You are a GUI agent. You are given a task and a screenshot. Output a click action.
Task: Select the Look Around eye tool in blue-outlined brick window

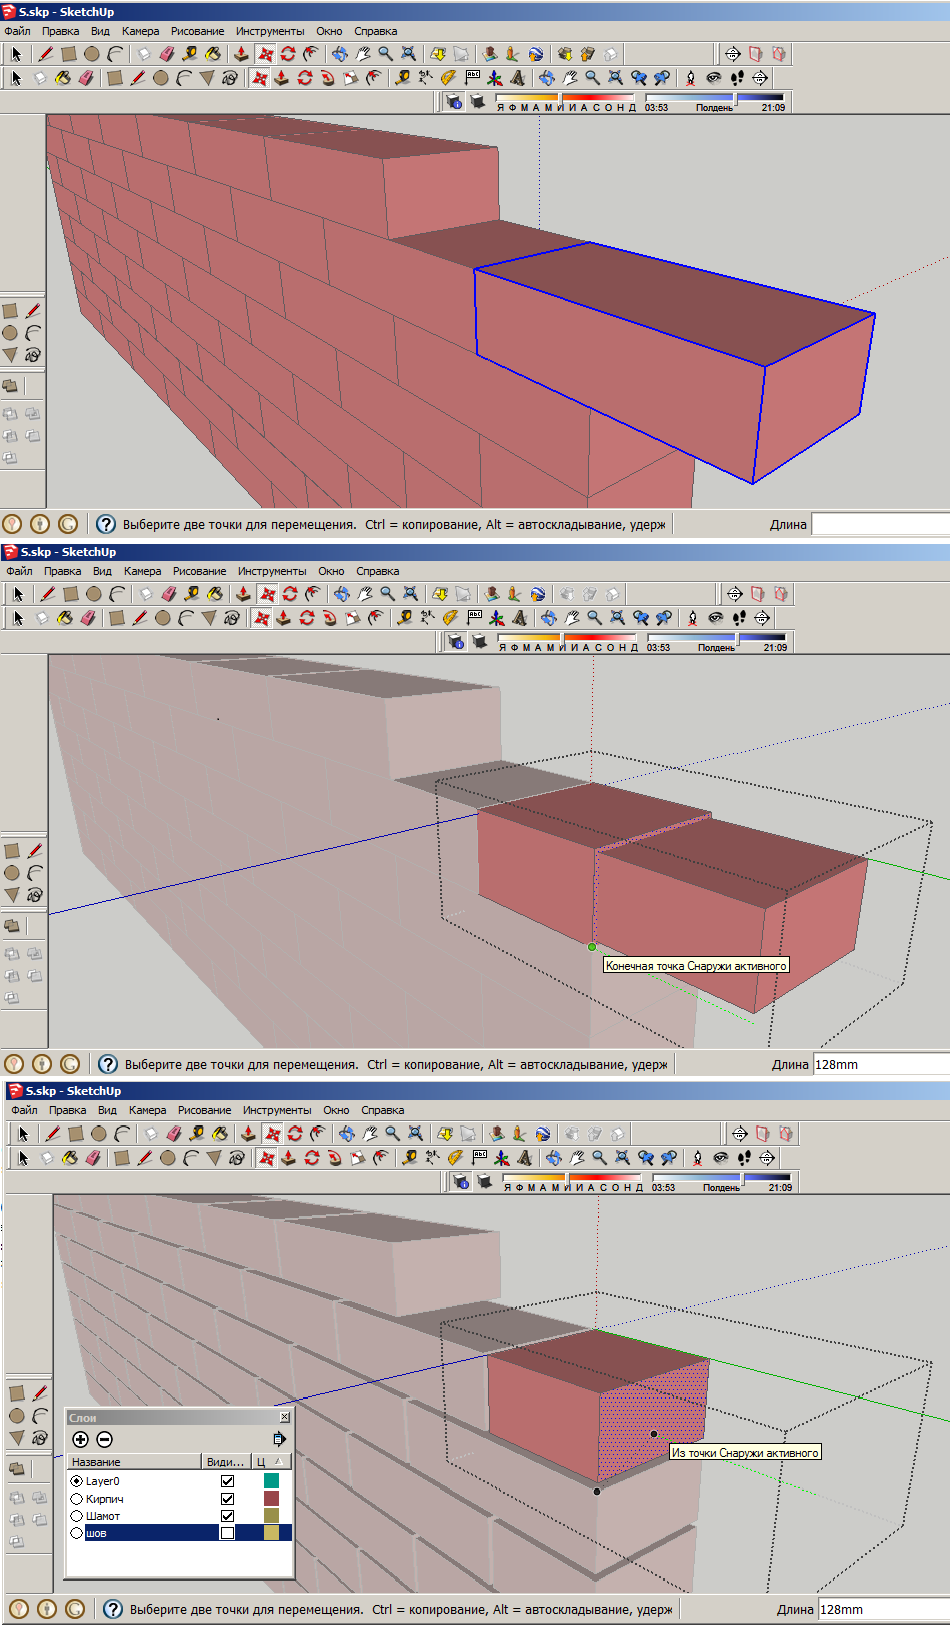click(714, 77)
